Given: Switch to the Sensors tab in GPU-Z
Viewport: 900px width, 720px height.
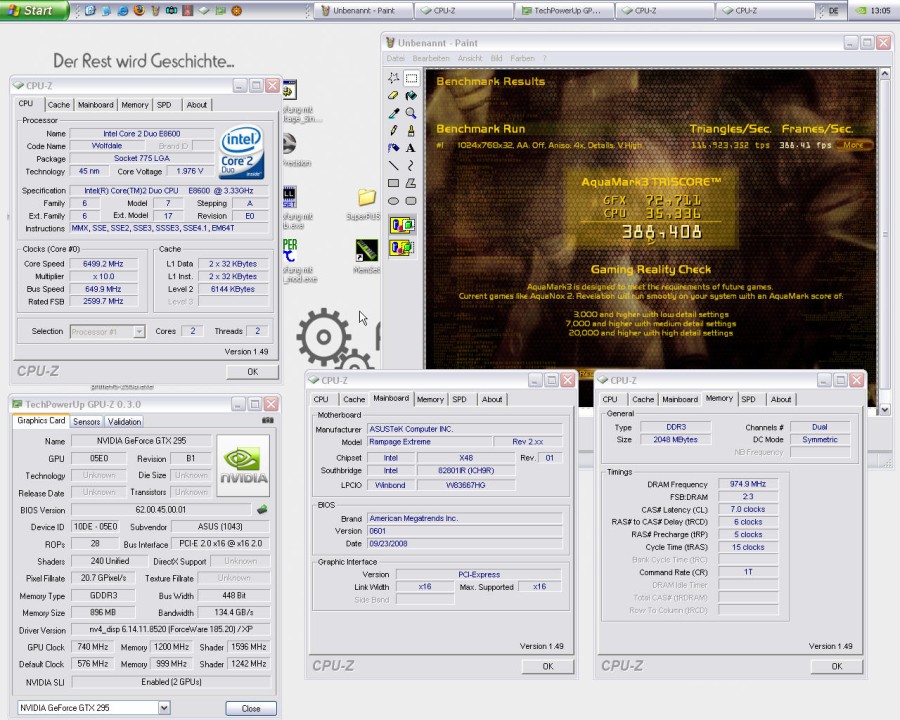Looking at the screenshot, I should tap(87, 421).
